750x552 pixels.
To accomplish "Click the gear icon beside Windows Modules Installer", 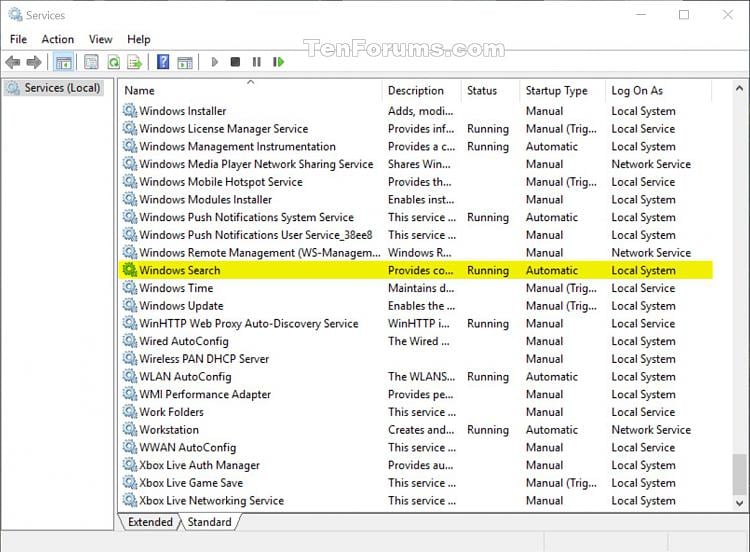I will coord(130,199).
